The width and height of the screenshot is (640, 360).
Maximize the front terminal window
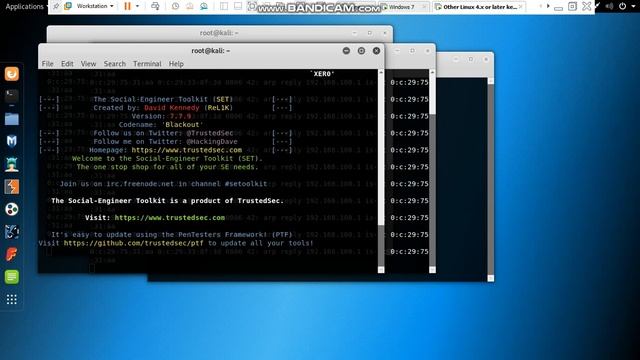361,51
